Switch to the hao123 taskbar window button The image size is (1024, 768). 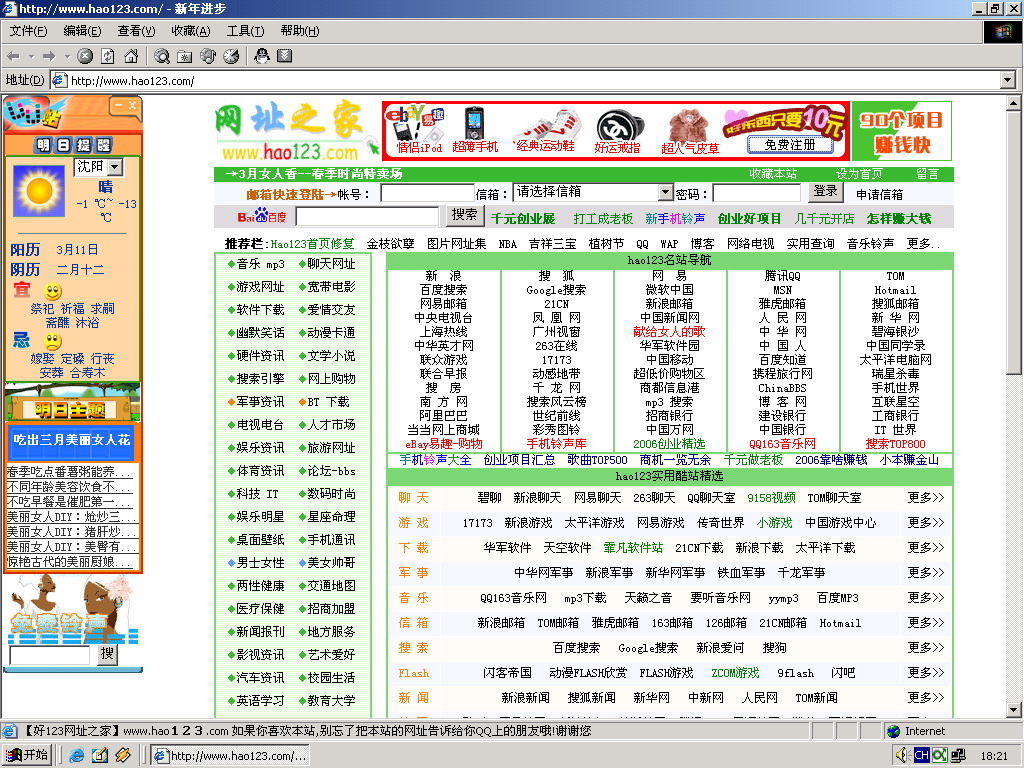pyautogui.click(x=230, y=756)
